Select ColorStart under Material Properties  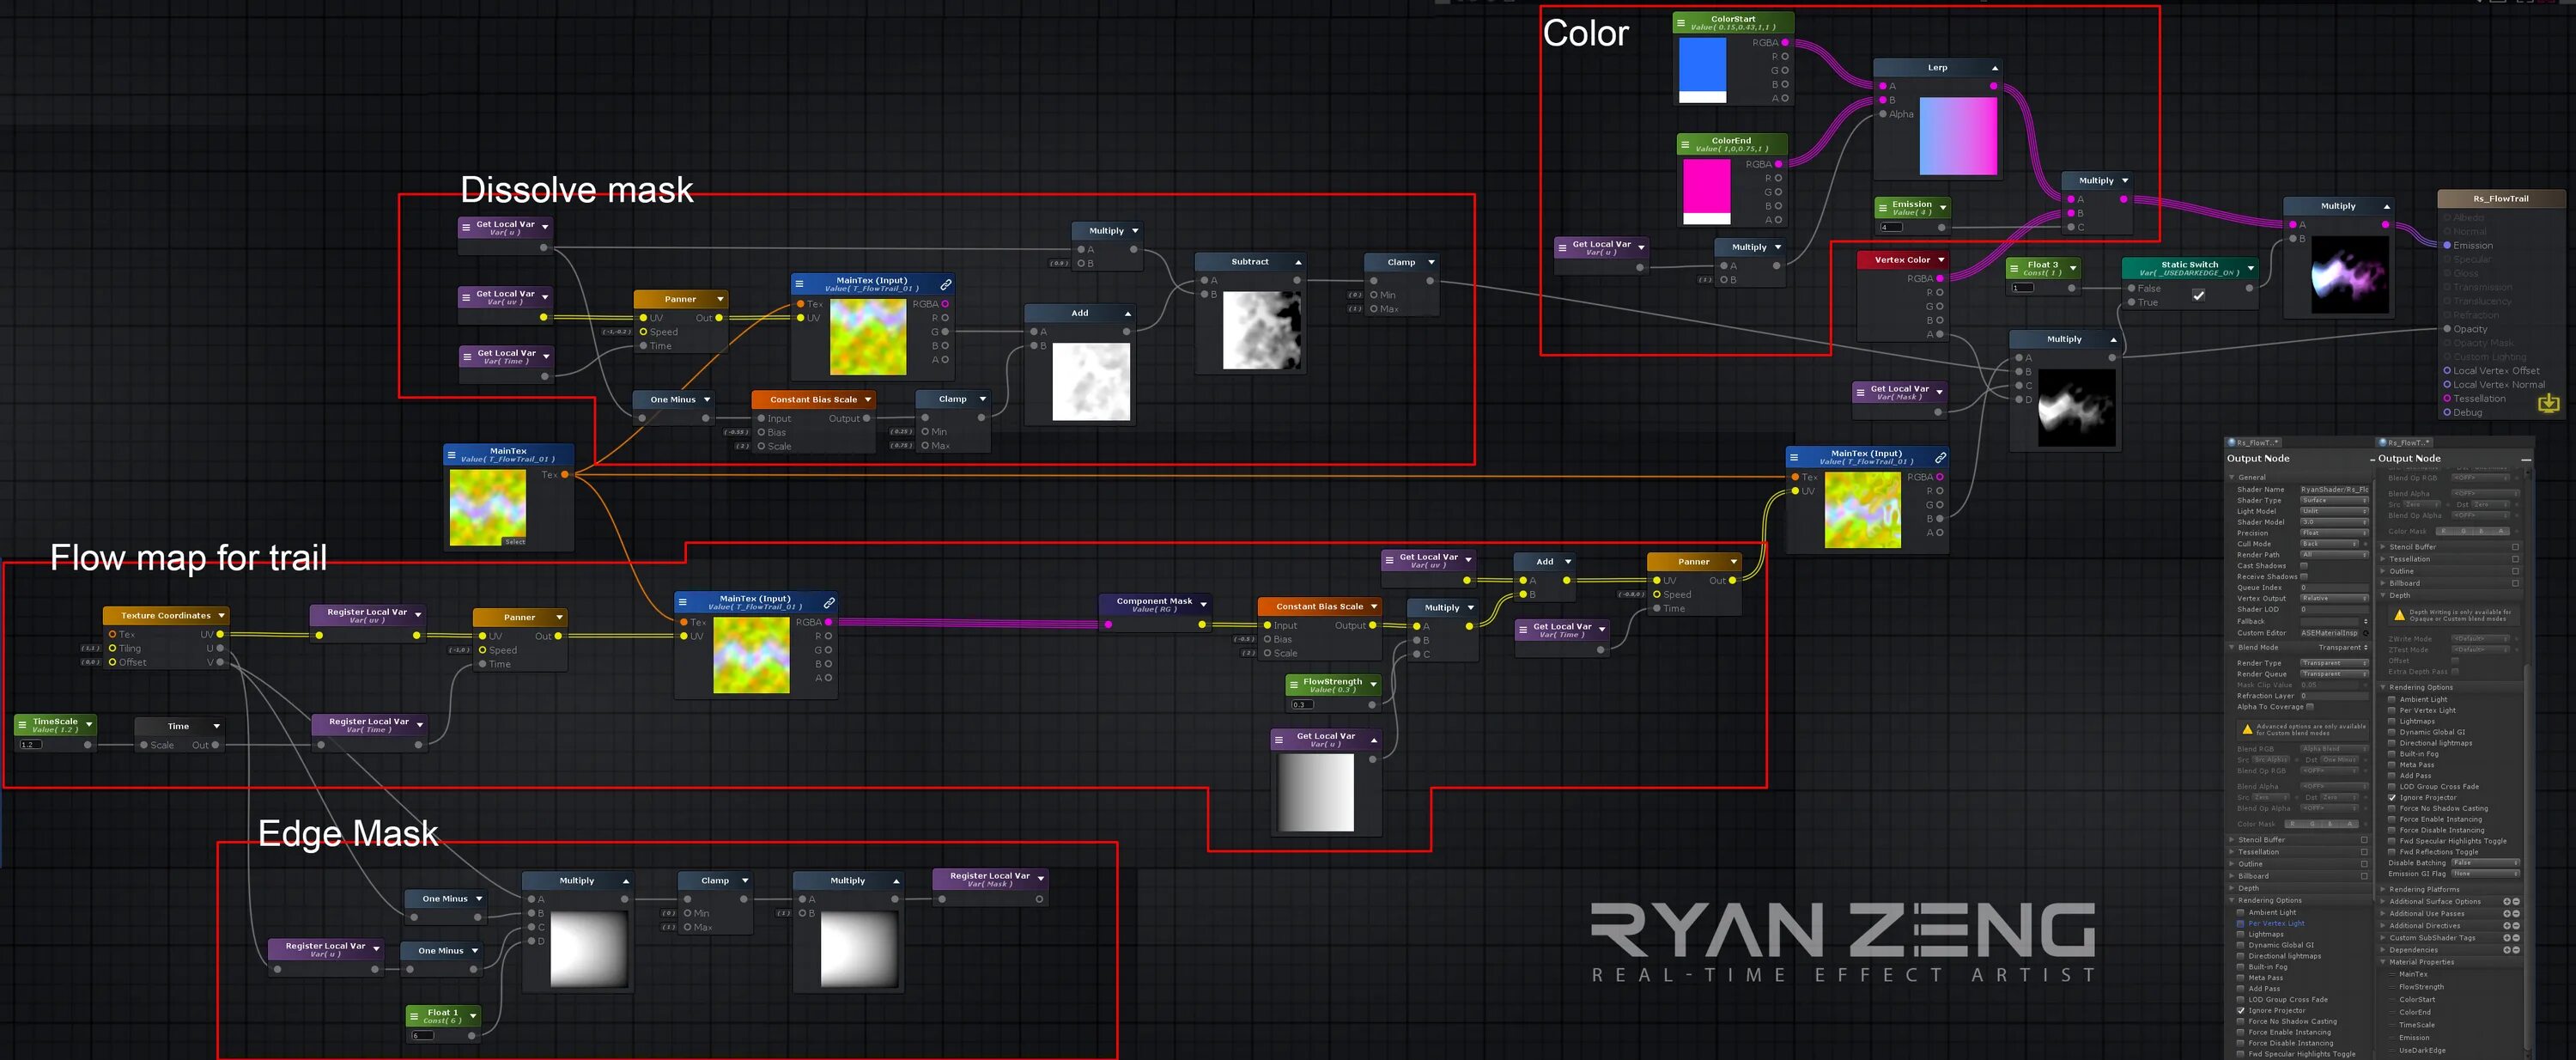[2416, 999]
